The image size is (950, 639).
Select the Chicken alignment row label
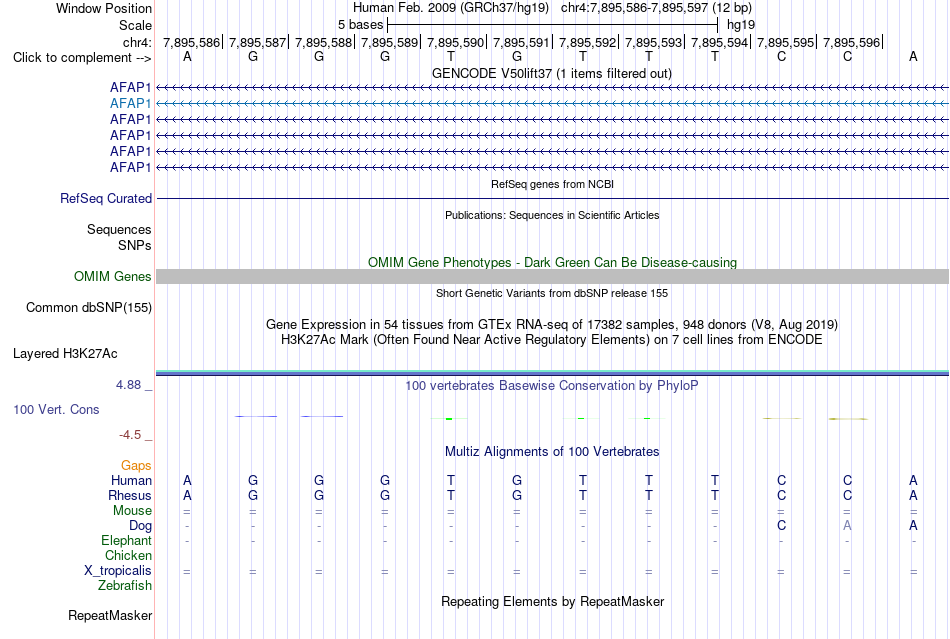[128, 555]
